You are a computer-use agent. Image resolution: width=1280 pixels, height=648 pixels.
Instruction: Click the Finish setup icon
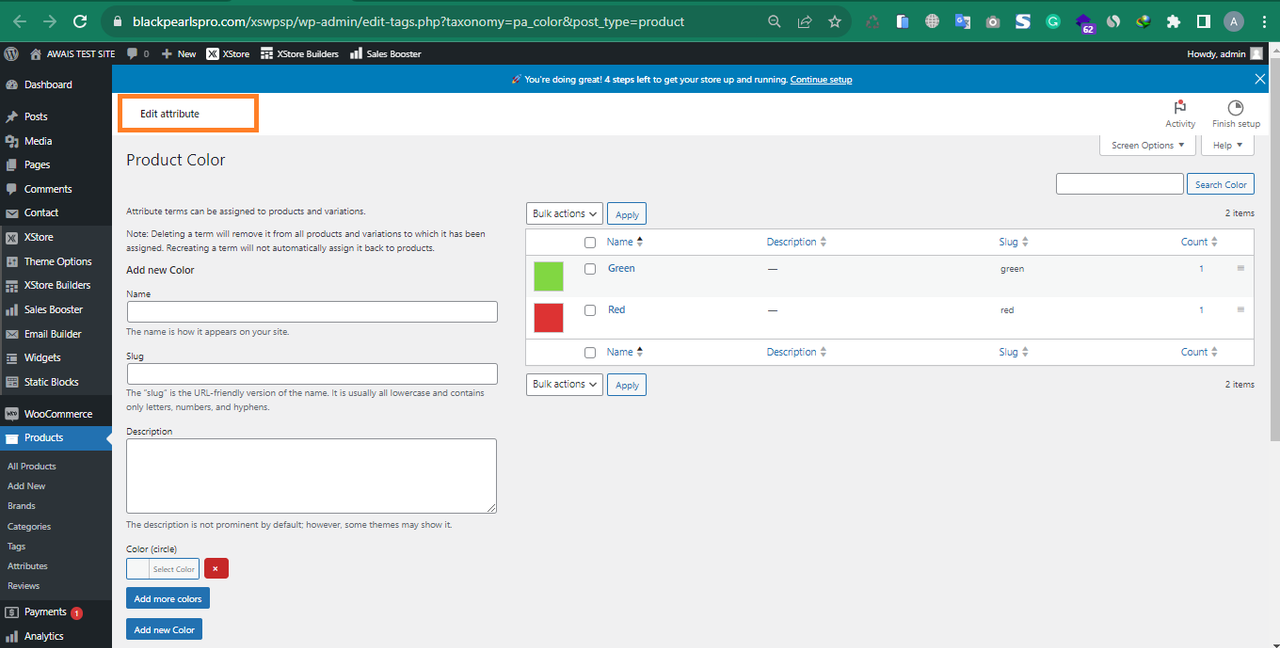click(1236, 113)
